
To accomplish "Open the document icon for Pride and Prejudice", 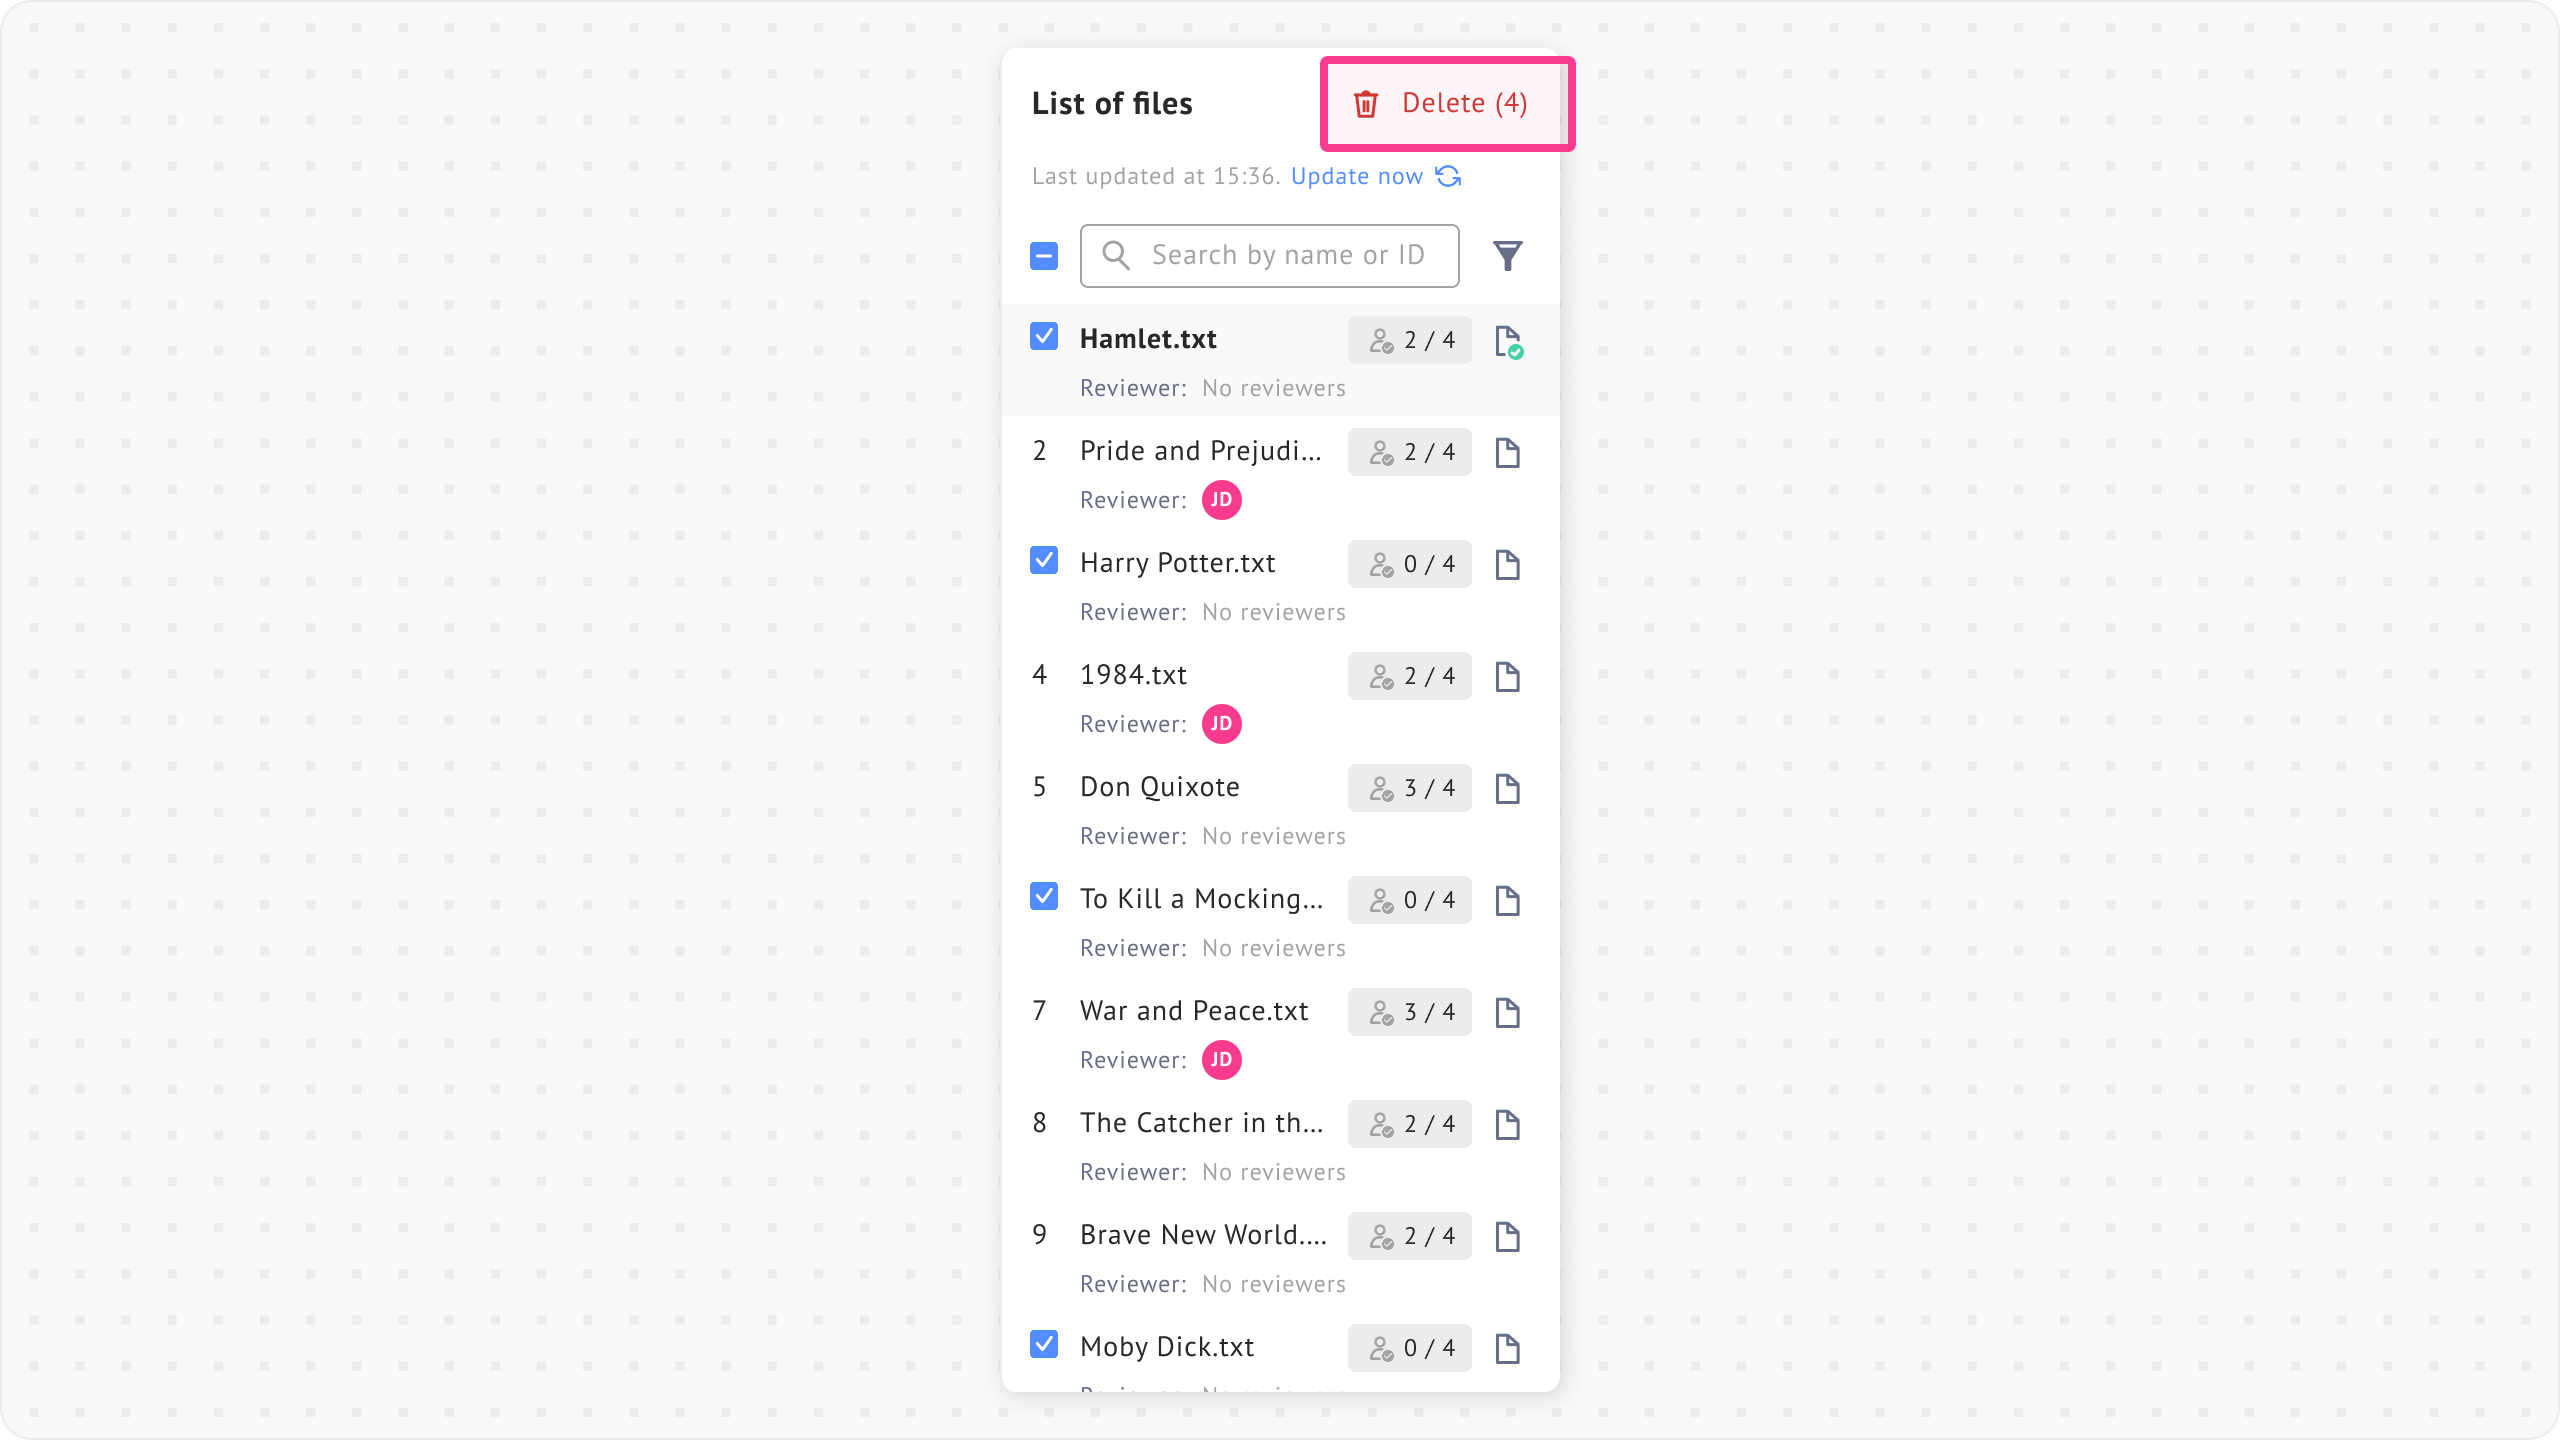I will pos(1508,453).
